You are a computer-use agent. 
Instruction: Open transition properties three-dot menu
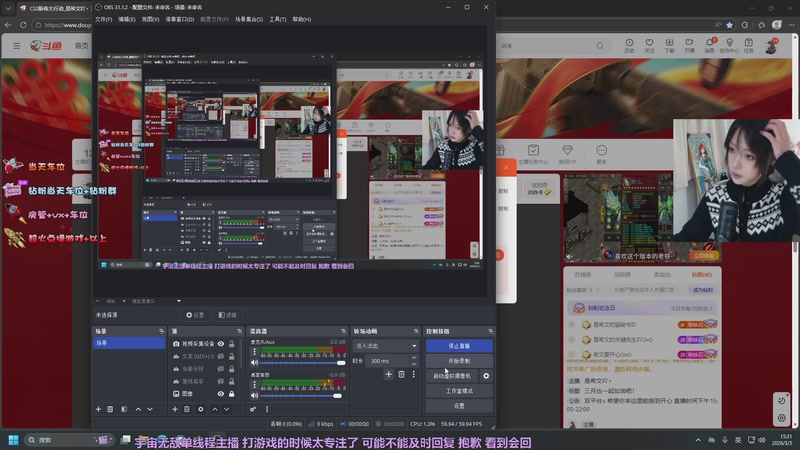click(x=414, y=374)
